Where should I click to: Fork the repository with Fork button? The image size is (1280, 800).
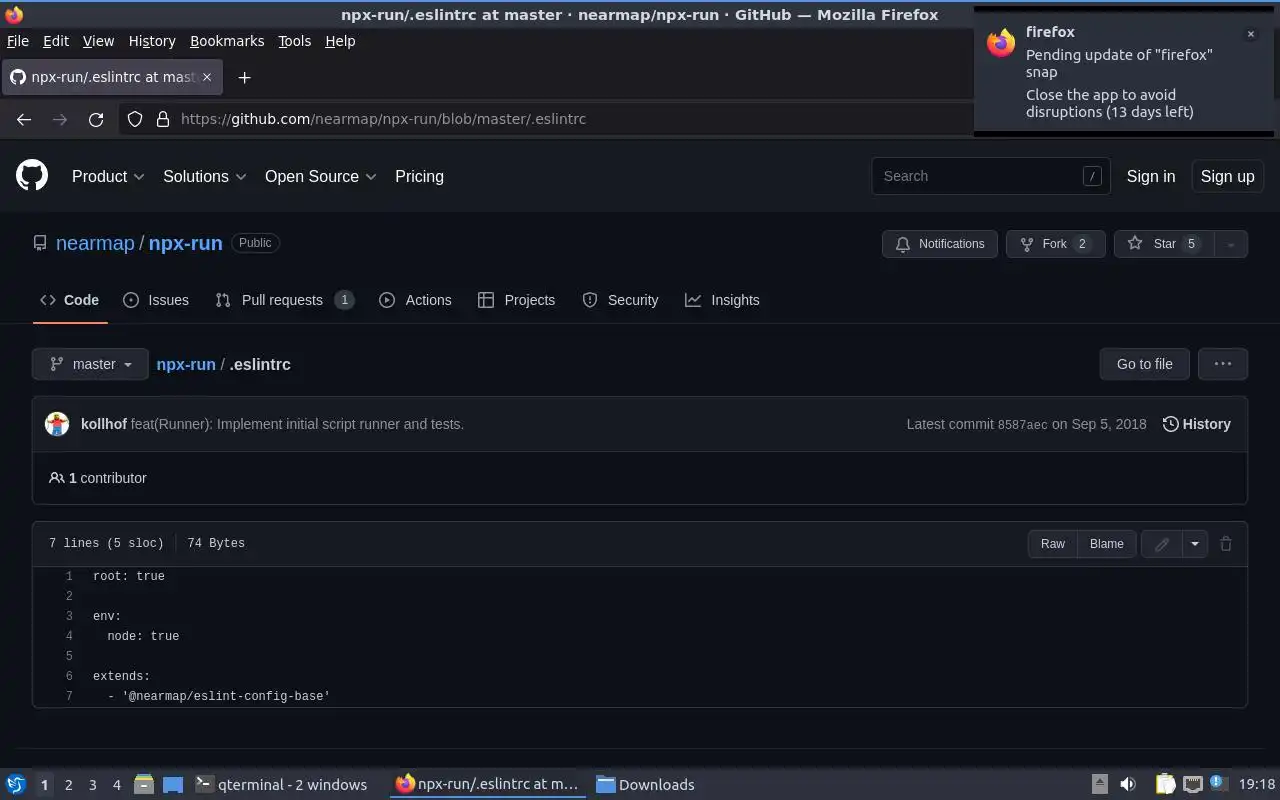pos(1055,244)
